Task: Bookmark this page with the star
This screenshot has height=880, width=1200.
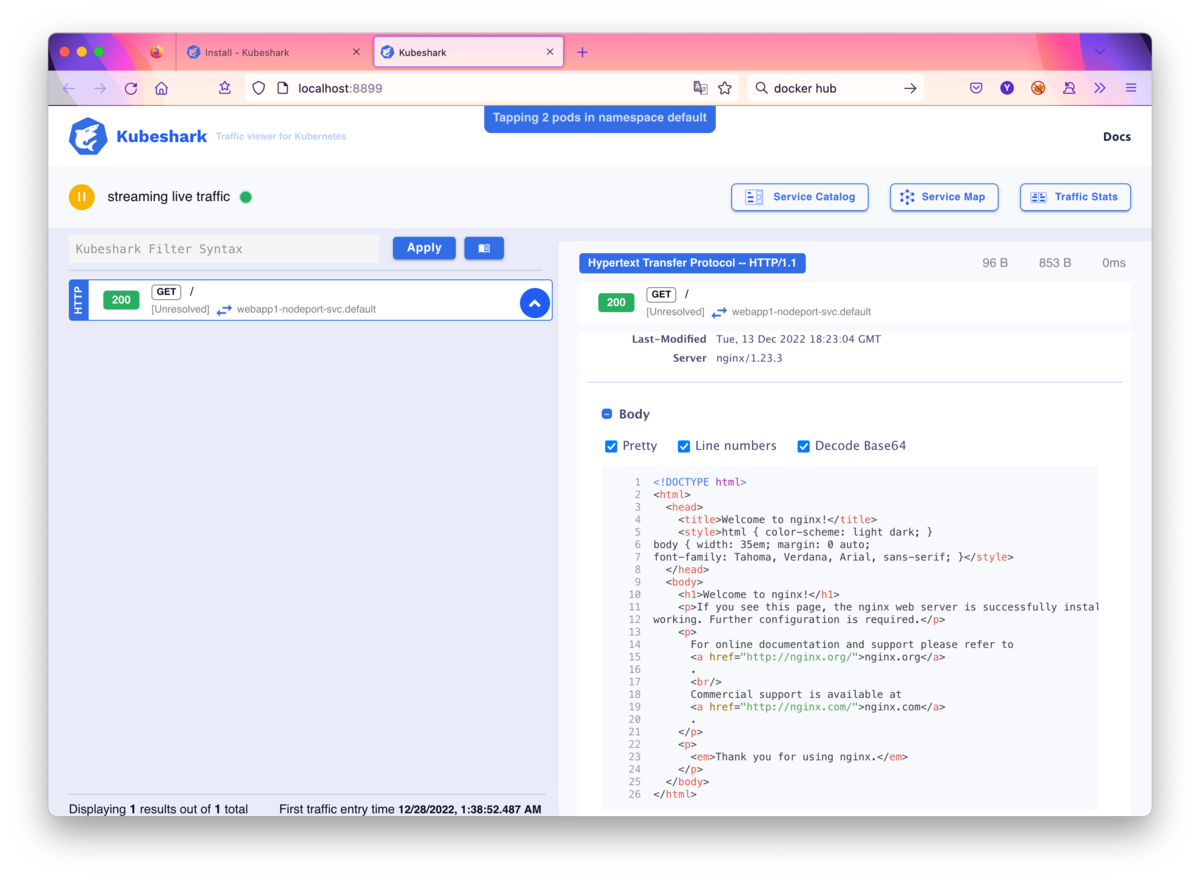Action: click(x=725, y=88)
